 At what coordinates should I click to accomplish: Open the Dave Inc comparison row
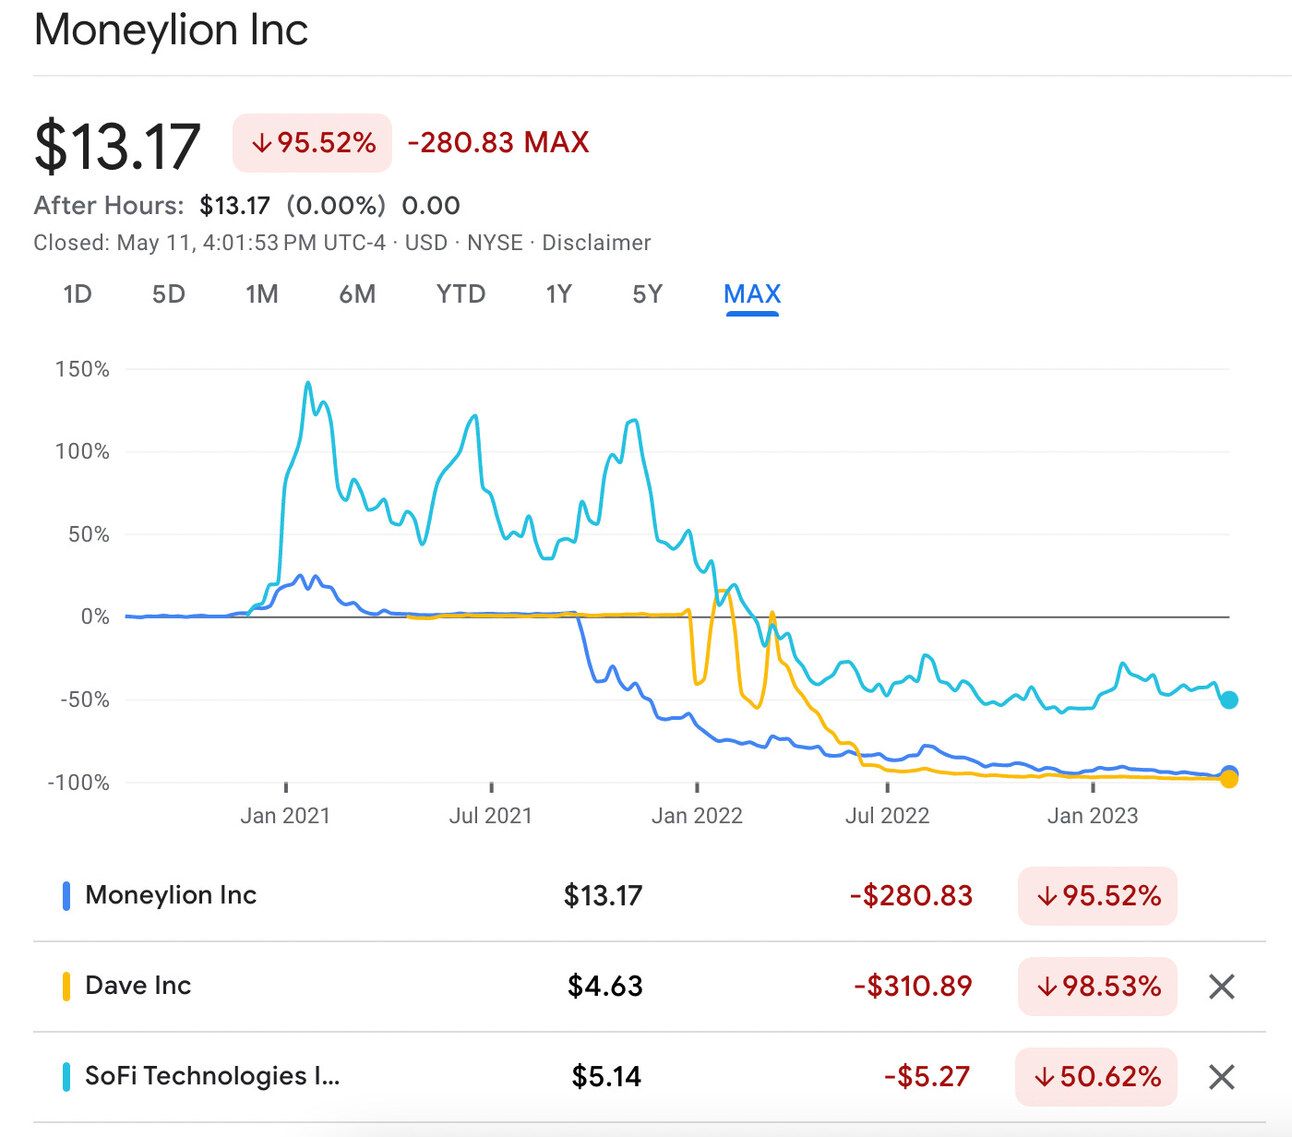click(649, 986)
